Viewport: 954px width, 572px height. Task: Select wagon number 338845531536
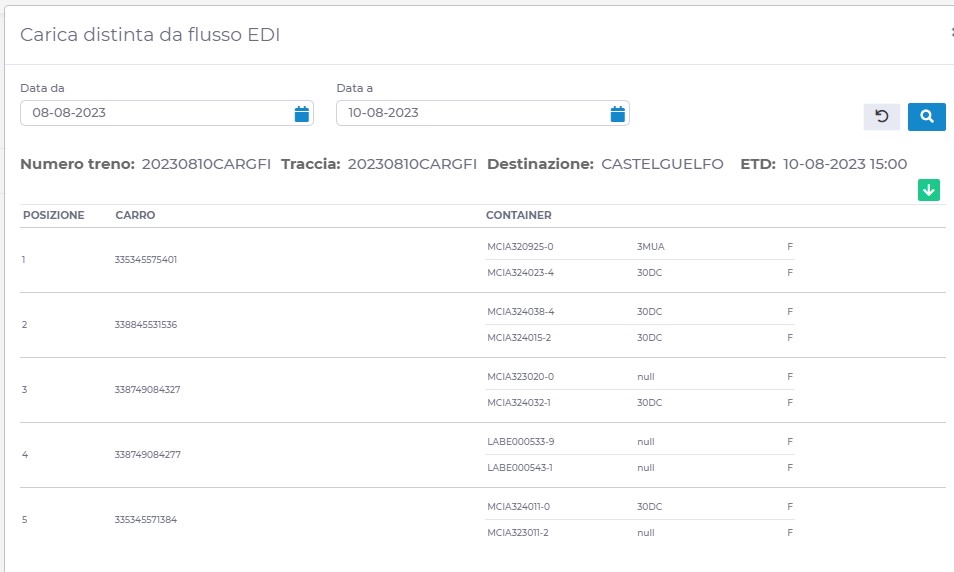pos(146,325)
